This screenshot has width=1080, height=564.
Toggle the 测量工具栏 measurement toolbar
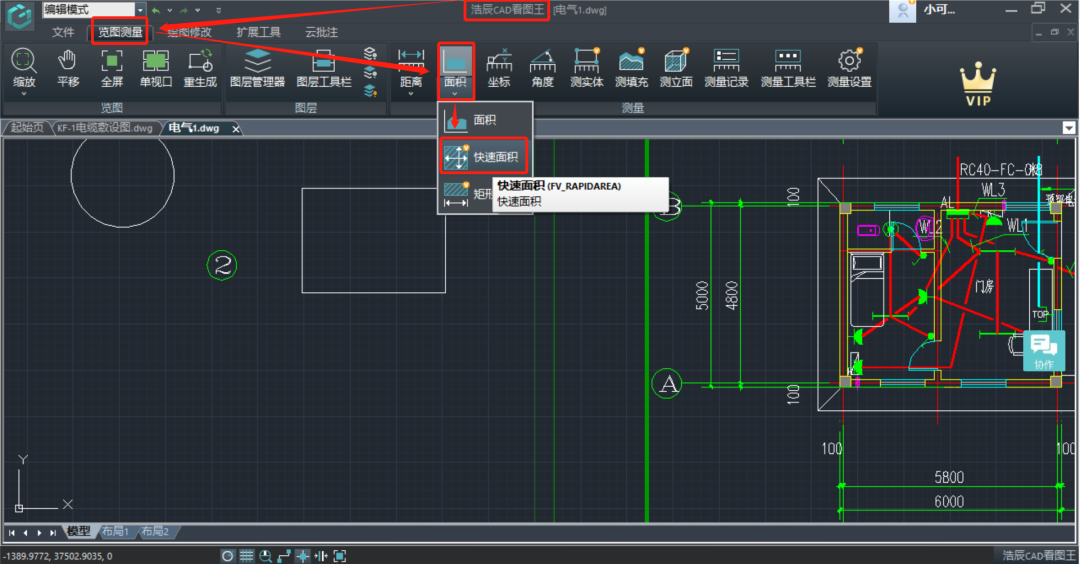(787, 66)
